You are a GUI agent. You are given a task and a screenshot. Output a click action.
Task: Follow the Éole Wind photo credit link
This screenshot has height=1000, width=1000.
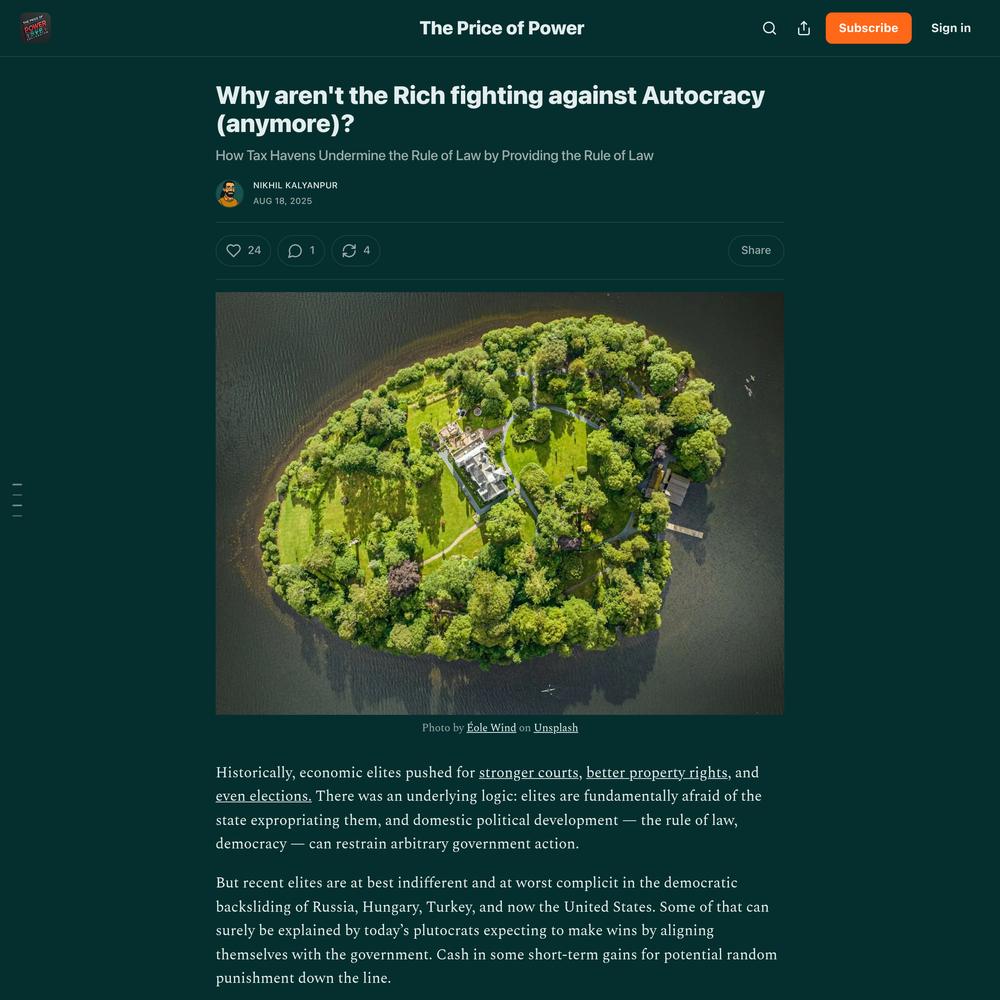point(491,728)
